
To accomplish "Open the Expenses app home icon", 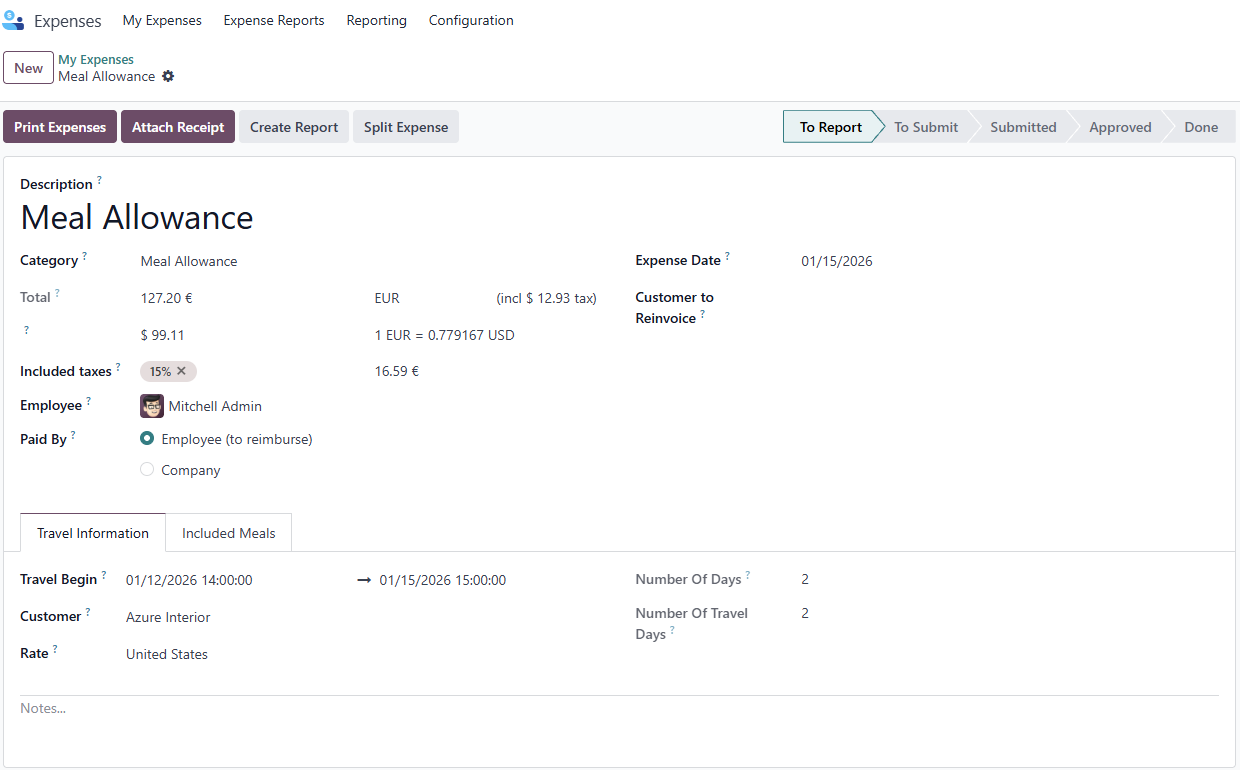I will 13,20.
